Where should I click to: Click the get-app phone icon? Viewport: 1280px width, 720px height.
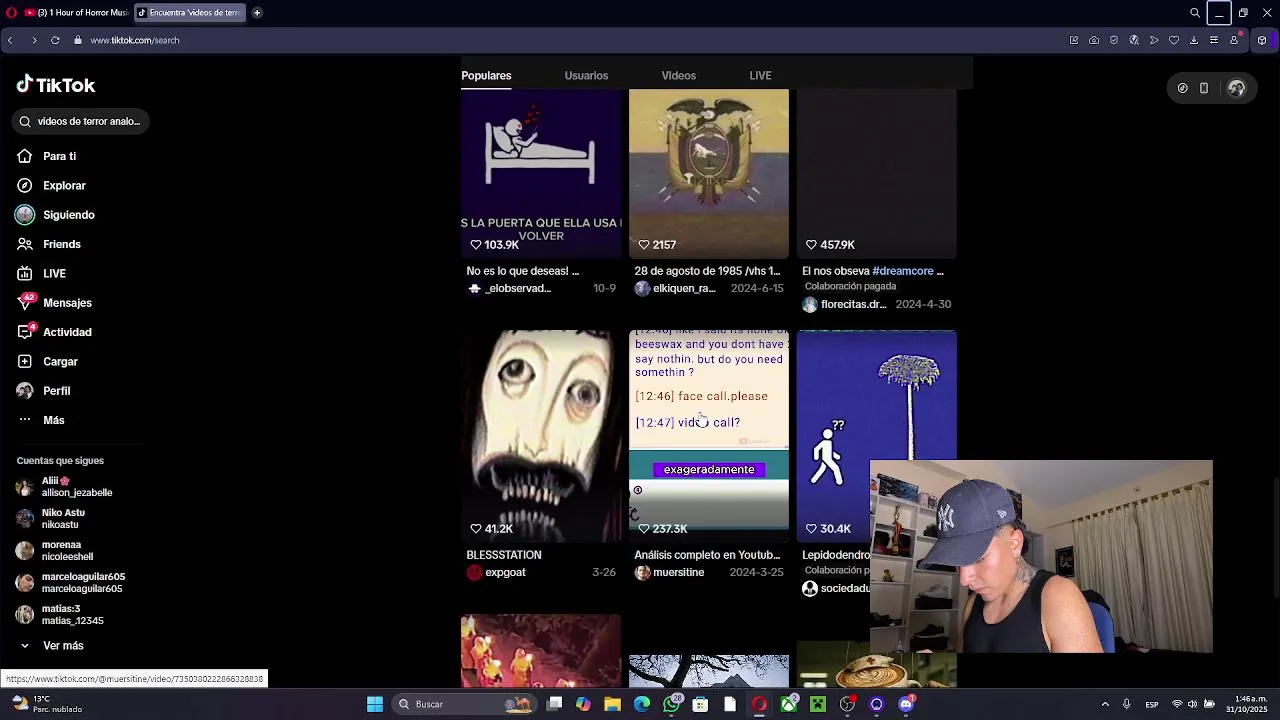click(1204, 88)
